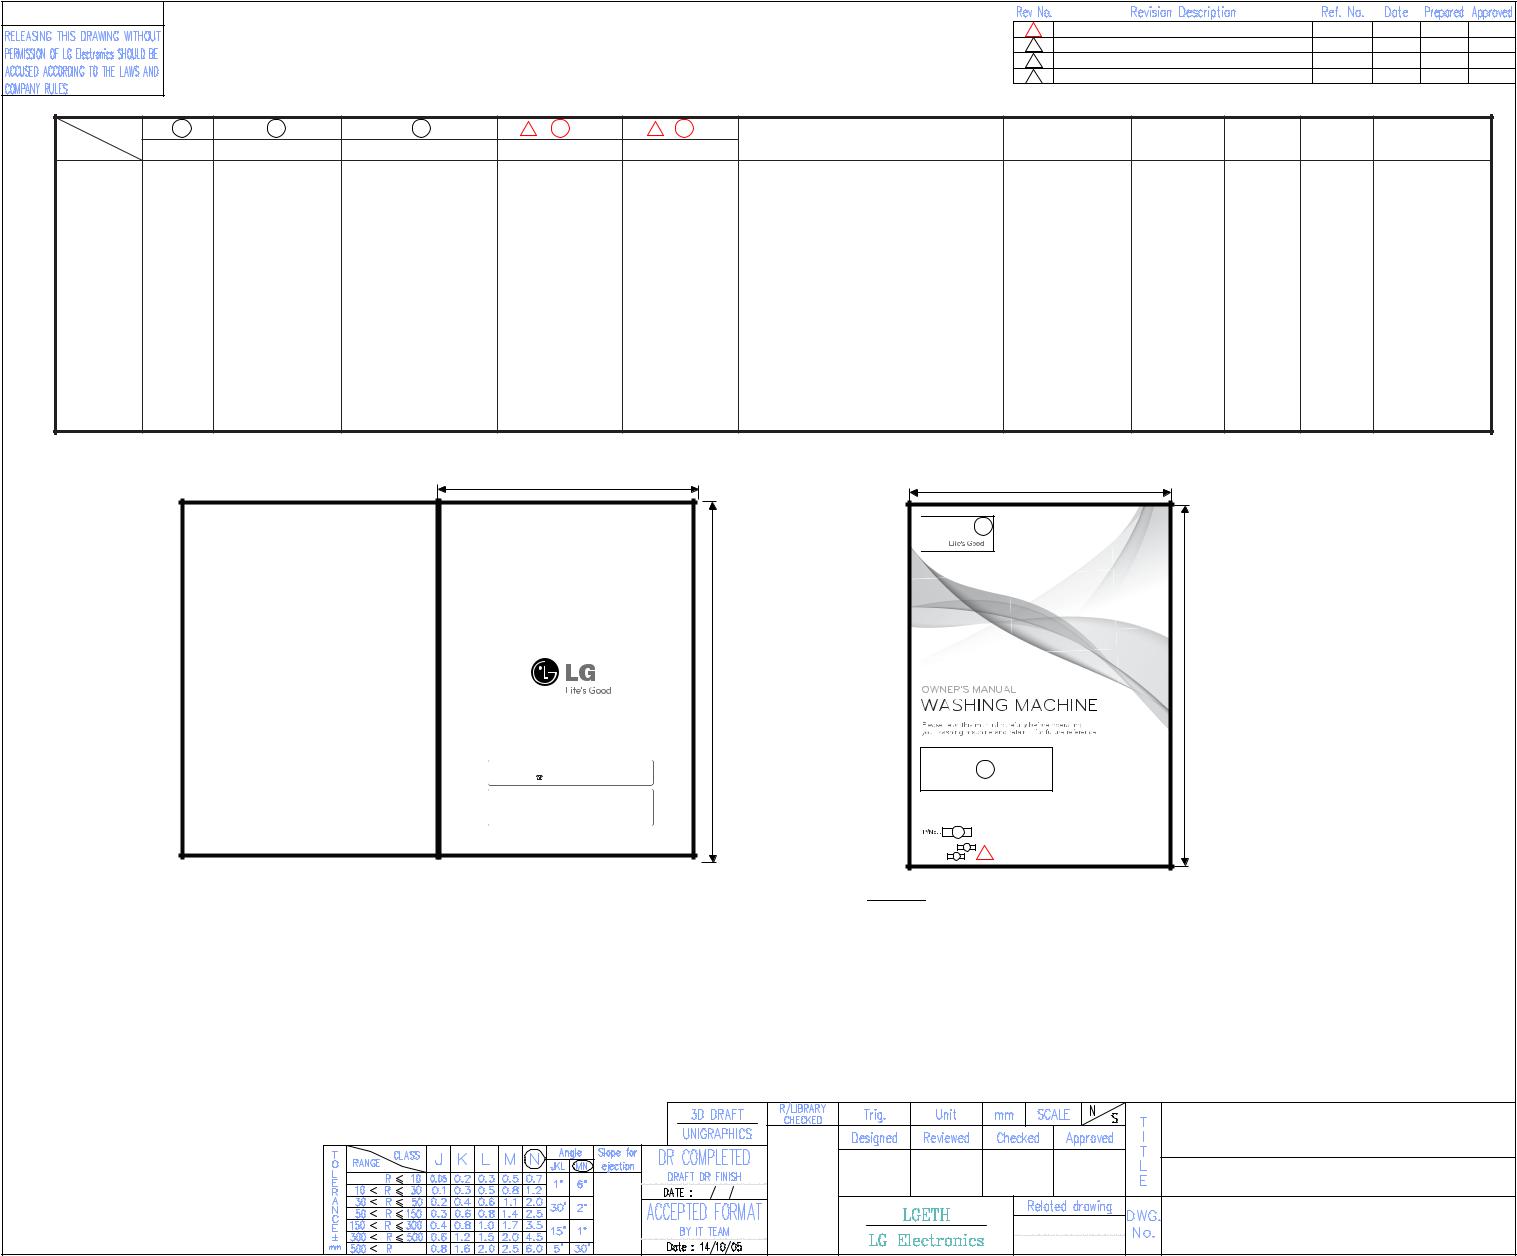Click the 'DWG. No.' label
1517x1256 pixels.
pos(1143,1225)
